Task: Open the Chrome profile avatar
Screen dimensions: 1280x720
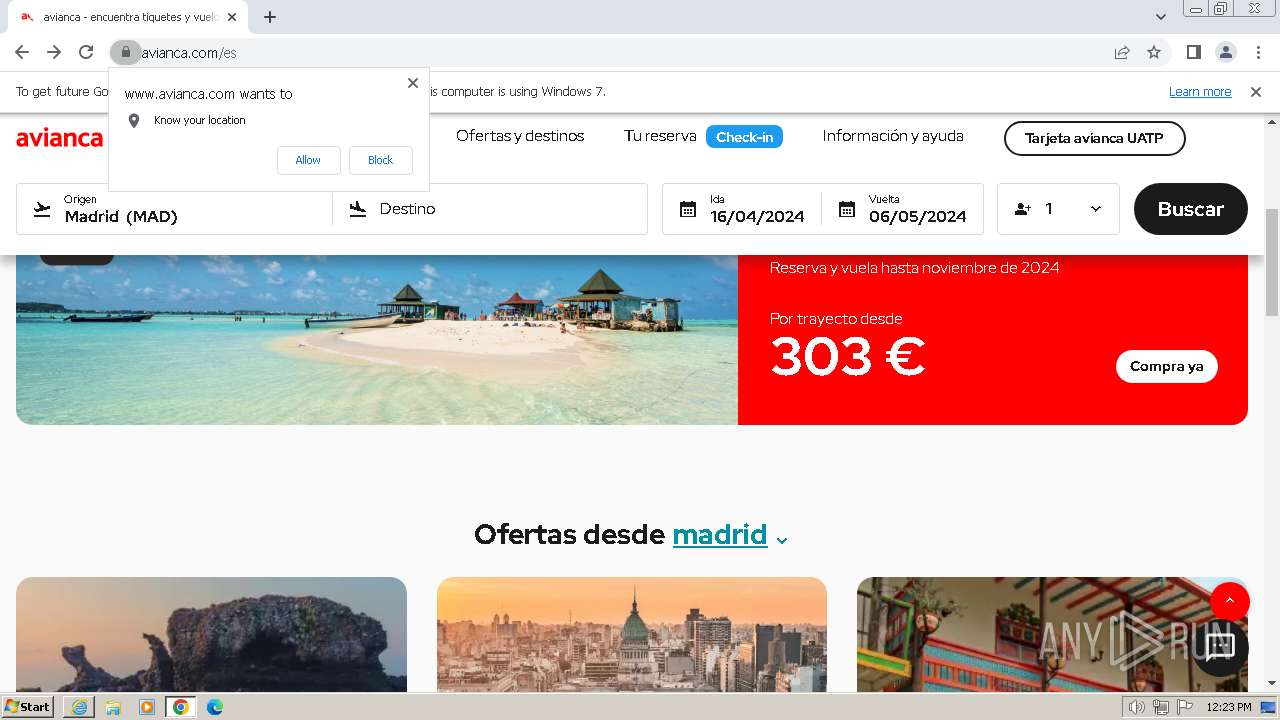Action: [1226, 52]
